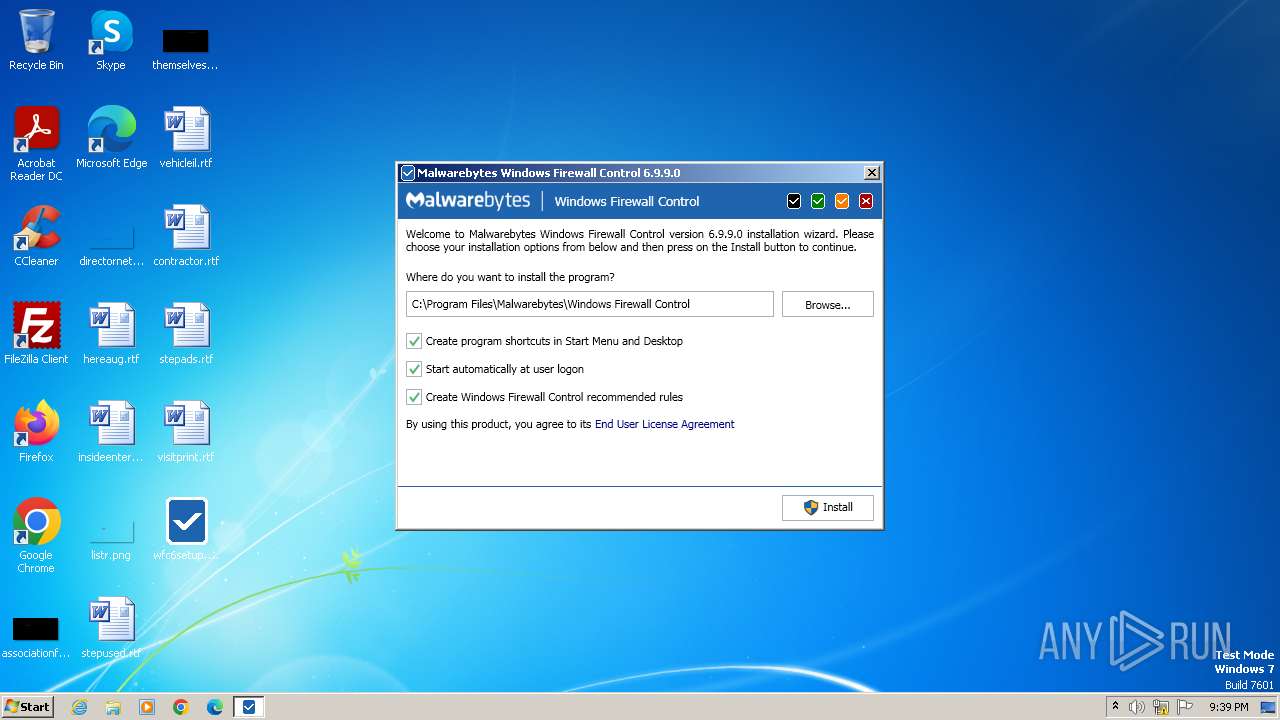This screenshot has height=720, width=1280.
Task: Click the 9:39 PM taskbar clock
Action: [x=1229, y=707]
